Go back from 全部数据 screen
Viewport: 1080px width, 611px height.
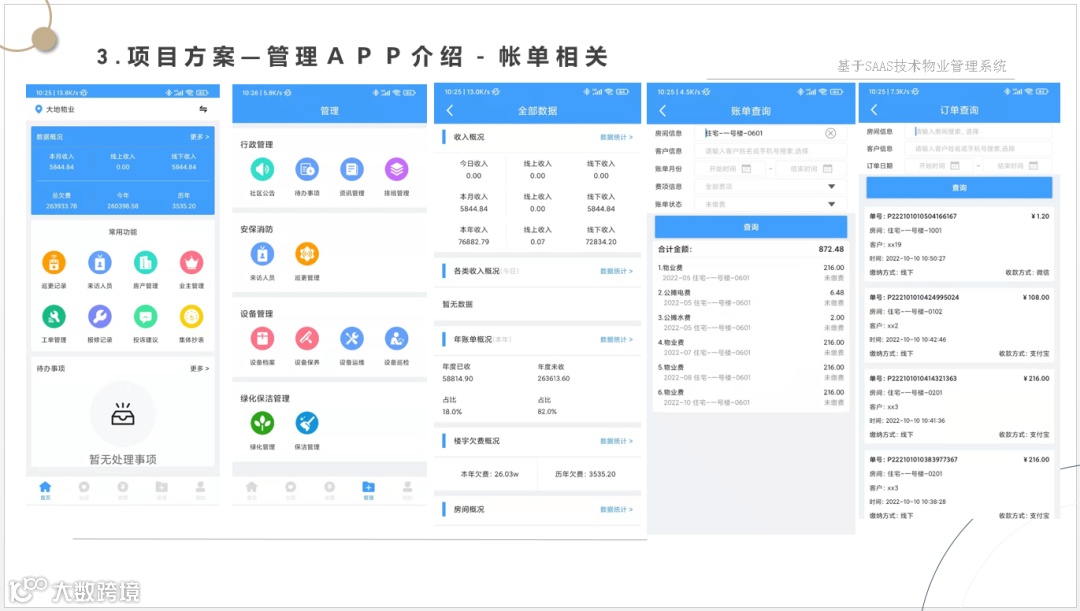point(450,110)
